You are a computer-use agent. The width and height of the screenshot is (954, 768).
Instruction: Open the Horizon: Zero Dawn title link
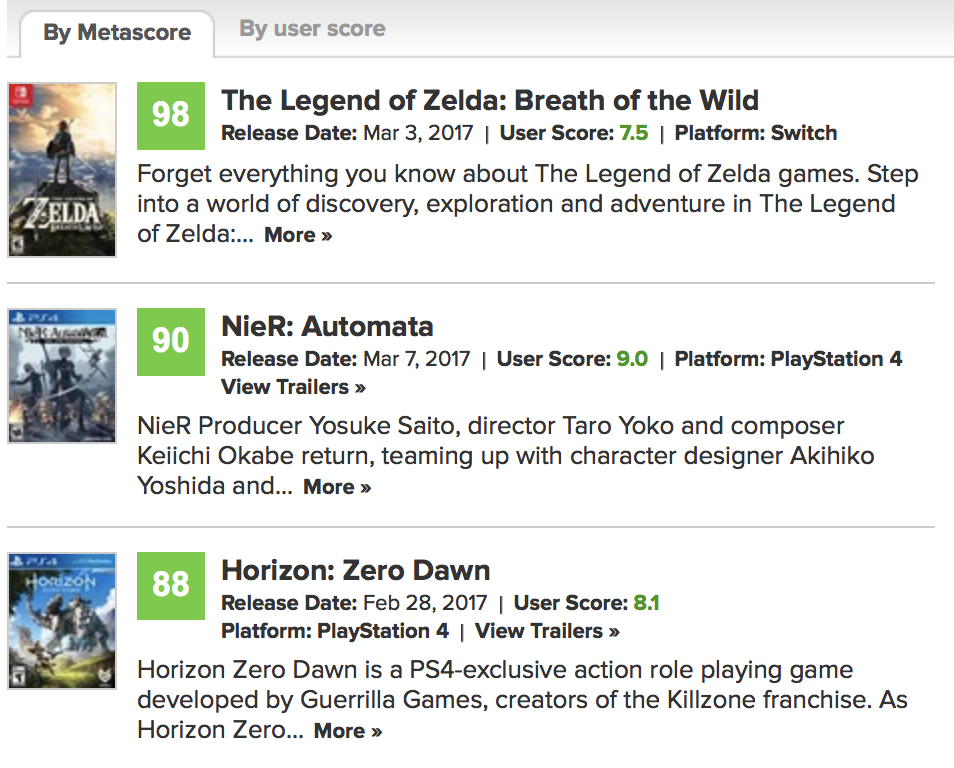coord(356,570)
